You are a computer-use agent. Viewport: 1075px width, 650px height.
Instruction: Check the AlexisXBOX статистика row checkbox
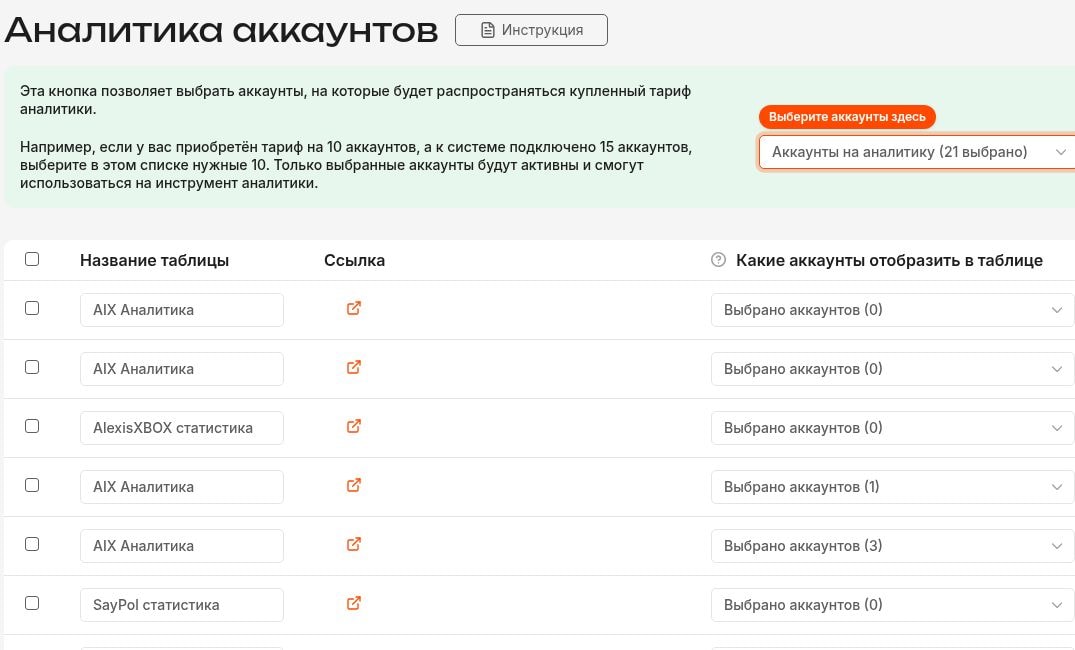(x=32, y=426)
